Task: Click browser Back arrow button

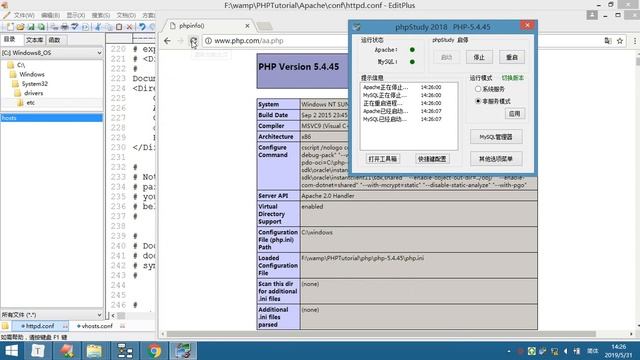Action: click(x=167, y=41)
